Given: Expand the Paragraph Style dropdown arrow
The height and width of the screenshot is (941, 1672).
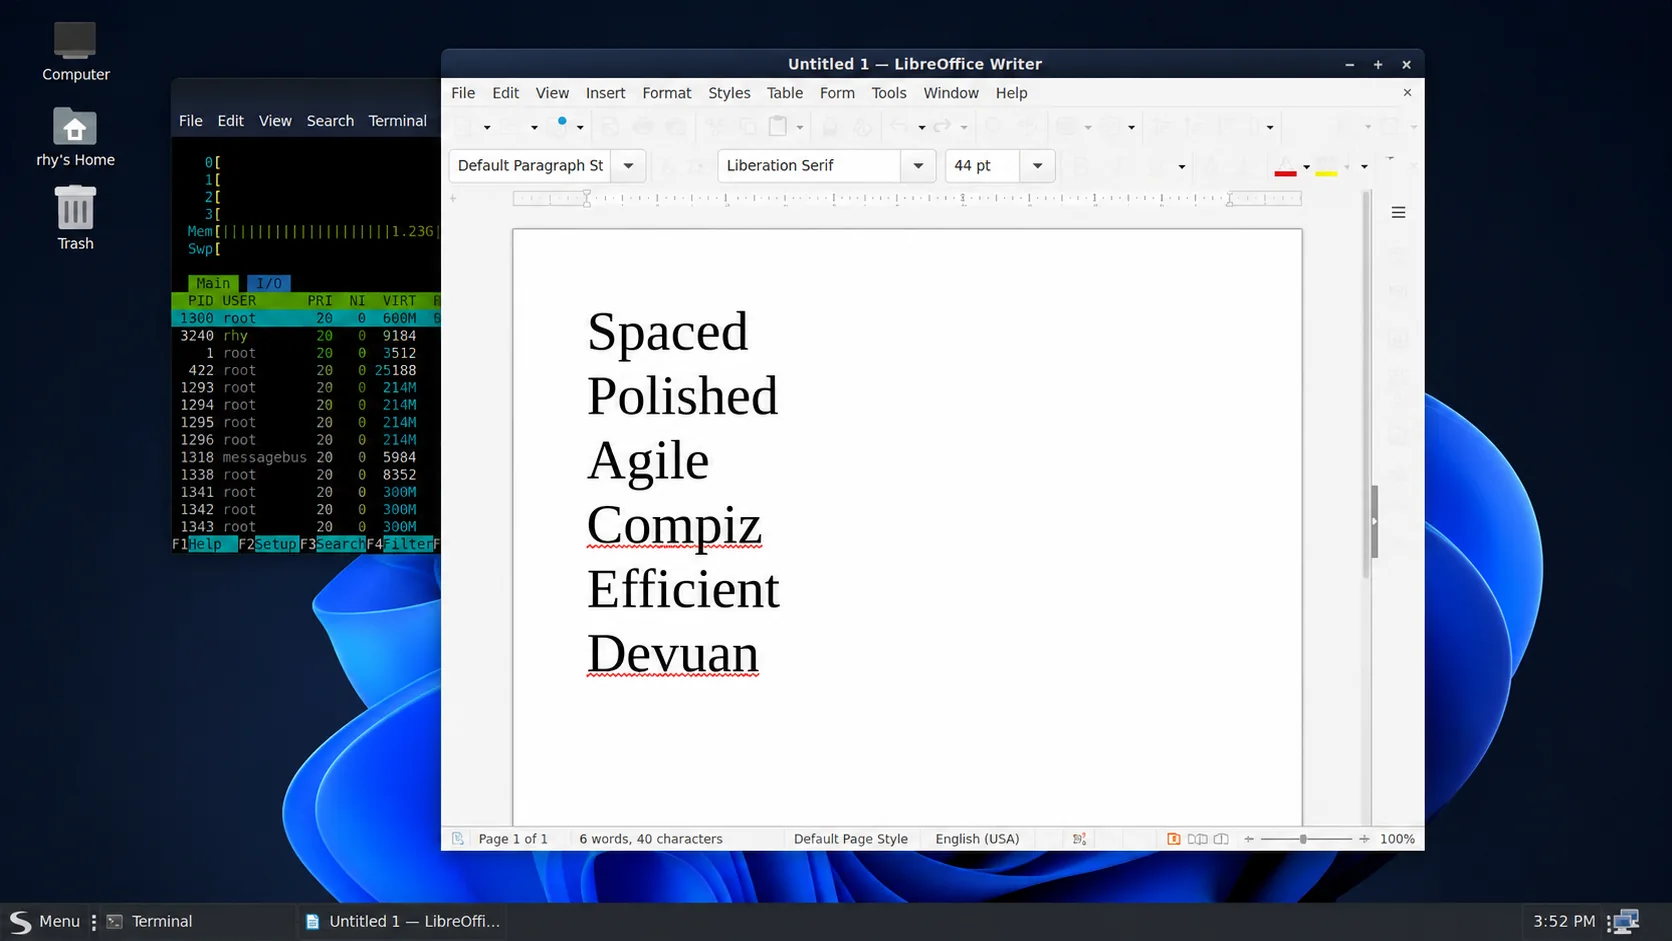Looking at the screenshot, I should (628, 165).
